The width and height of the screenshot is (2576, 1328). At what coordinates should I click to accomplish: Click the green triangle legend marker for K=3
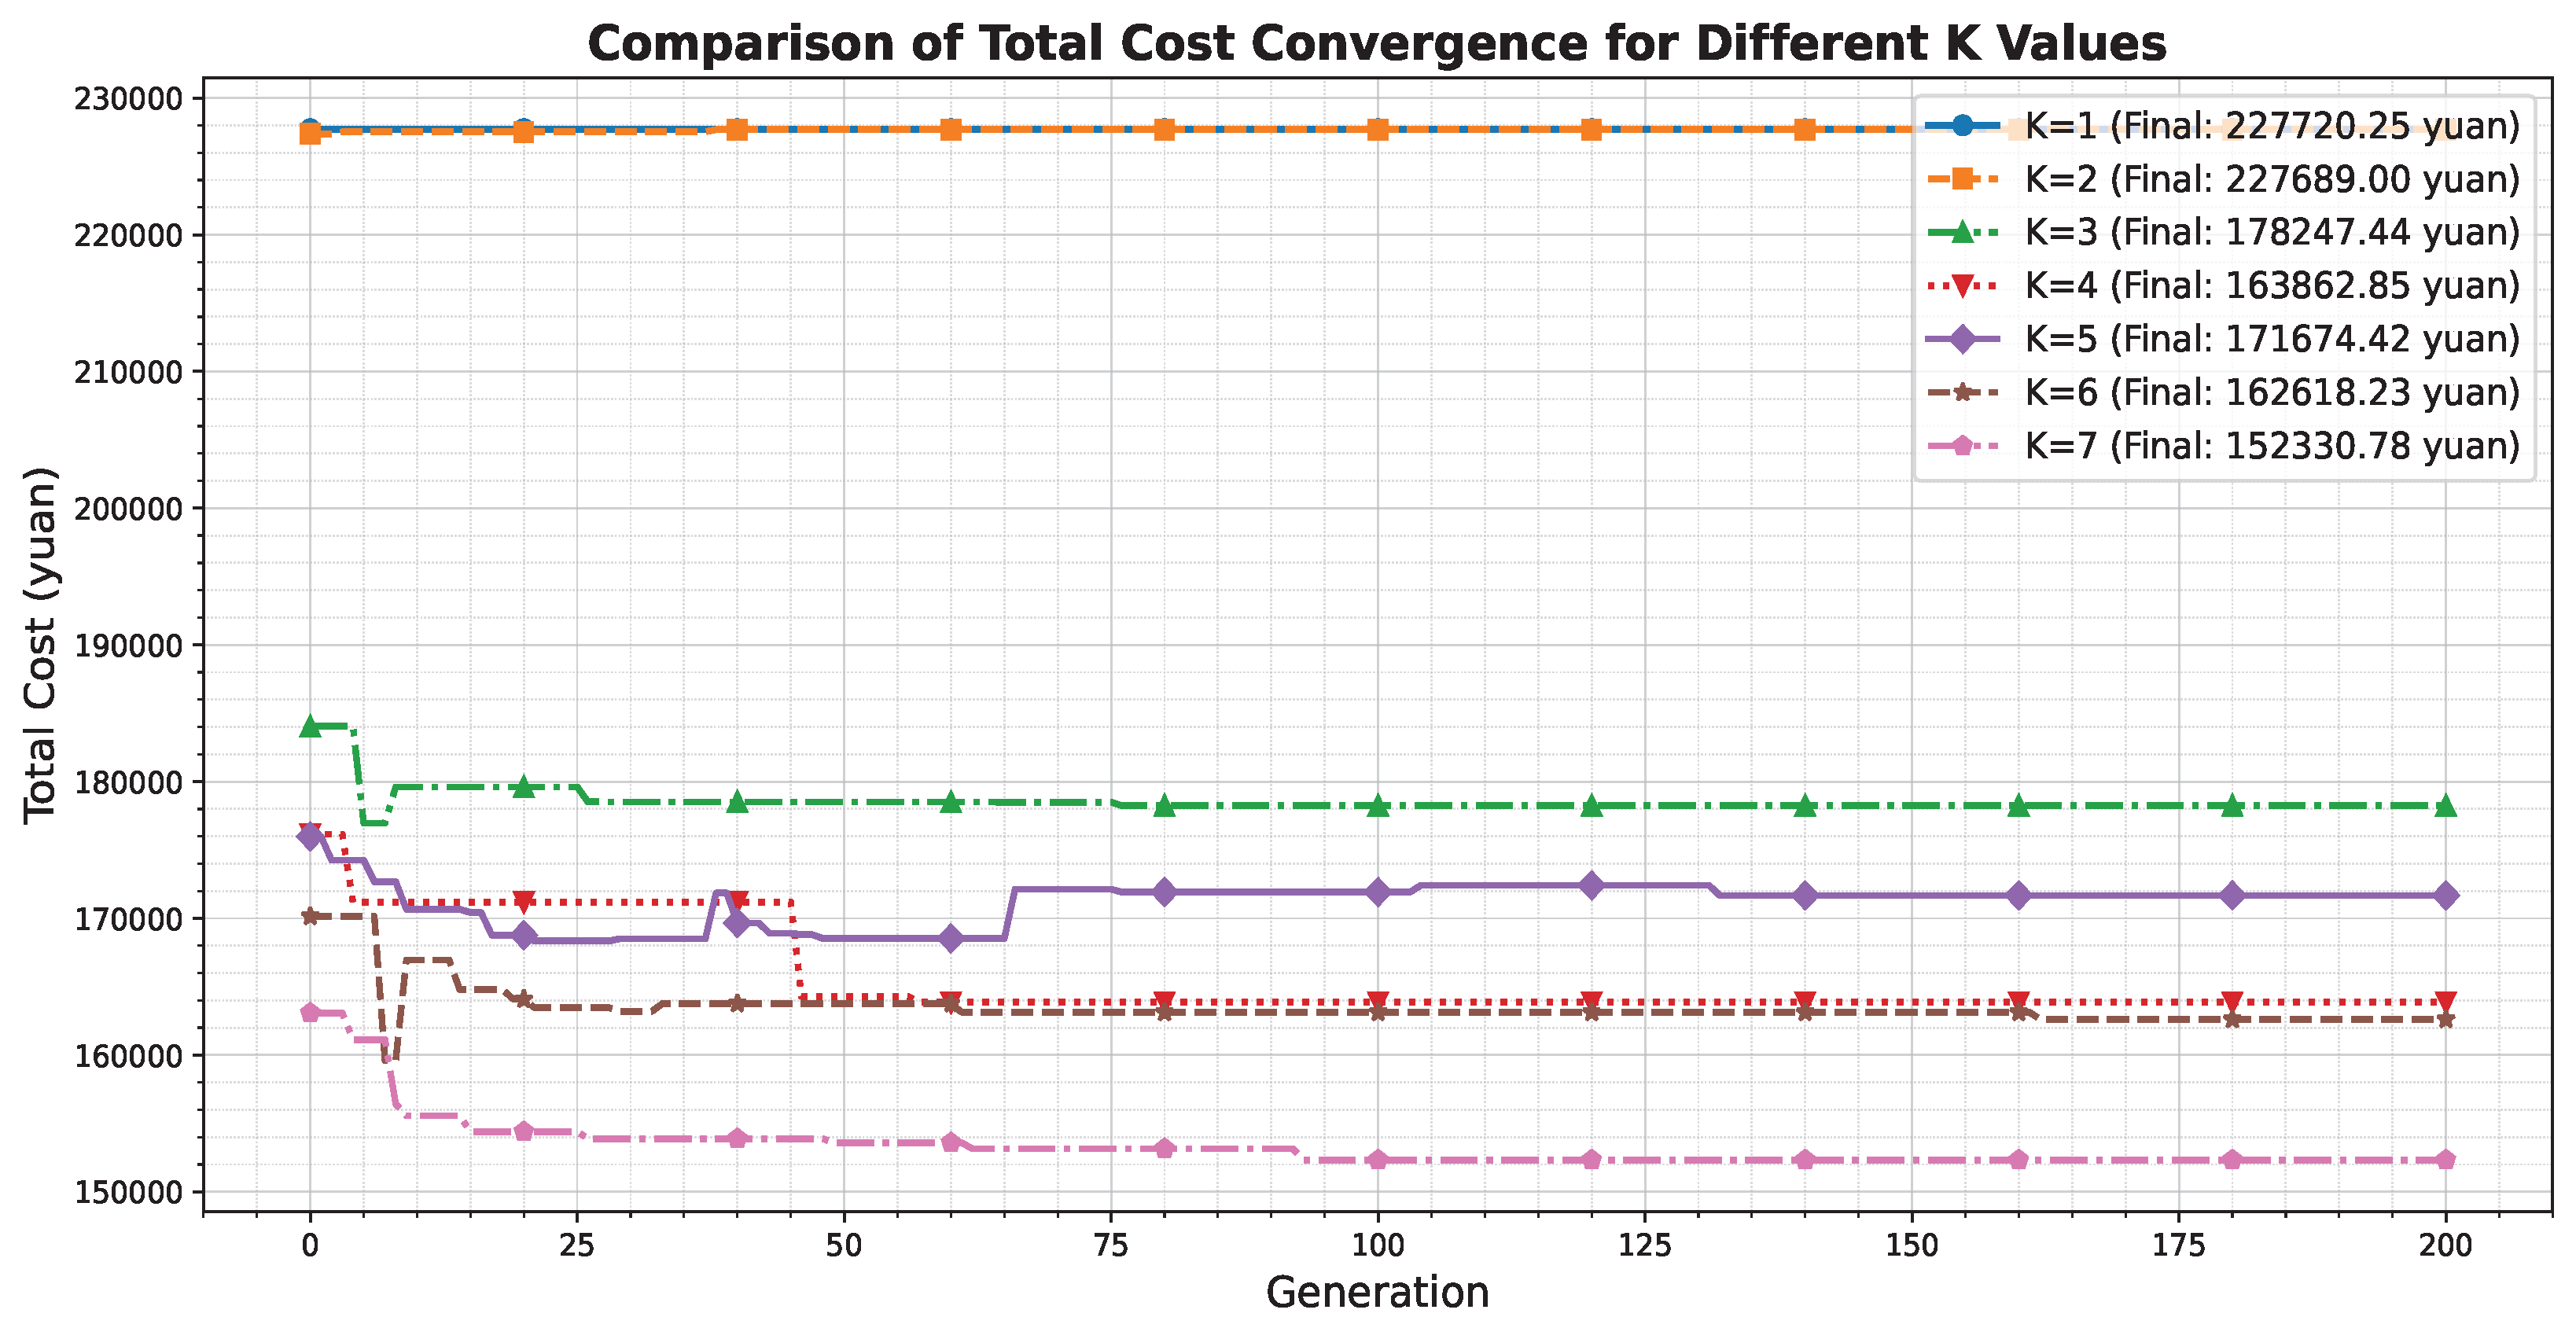click(1962, 232)
